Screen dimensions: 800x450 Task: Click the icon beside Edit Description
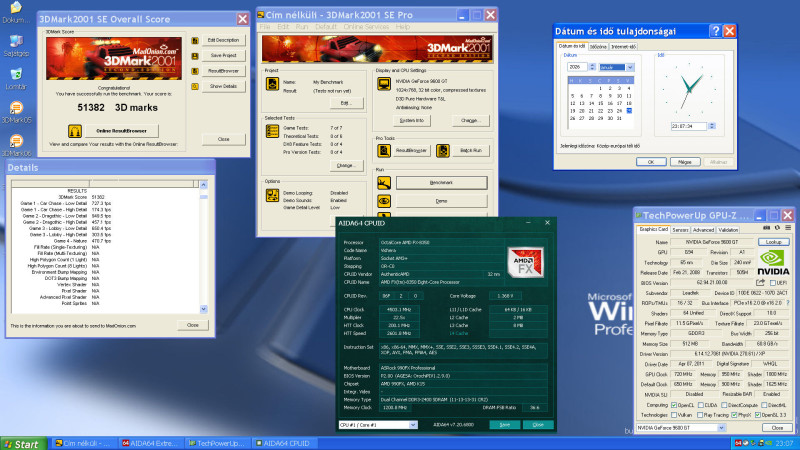click(x=195, y=40)
